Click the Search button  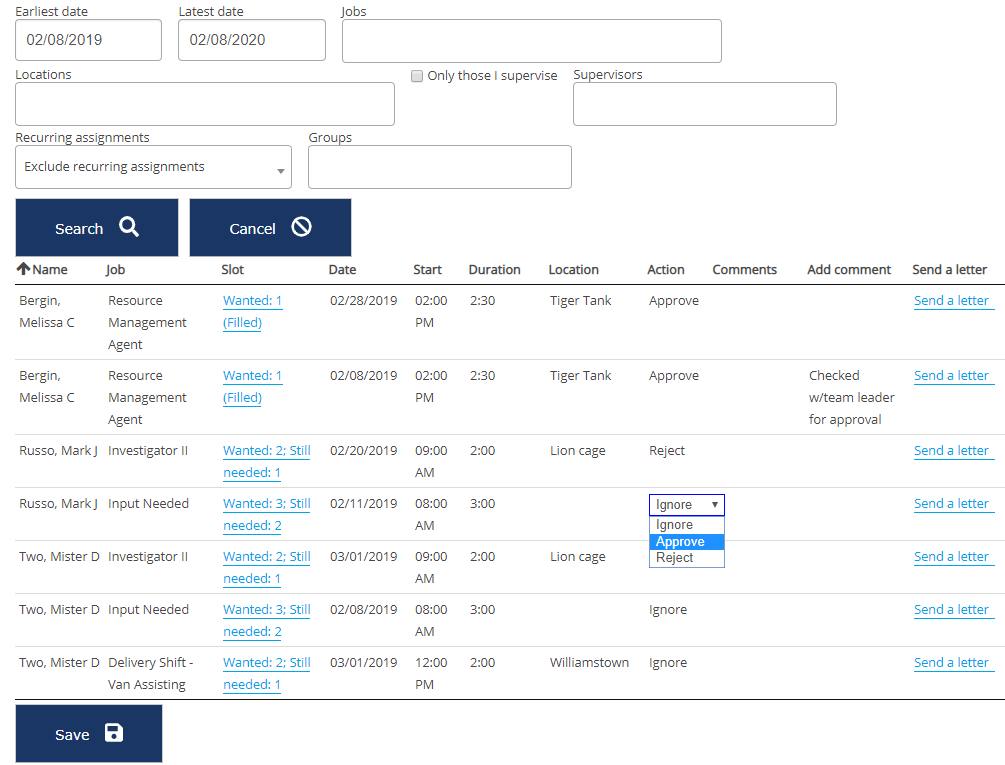tap(96, 228)
